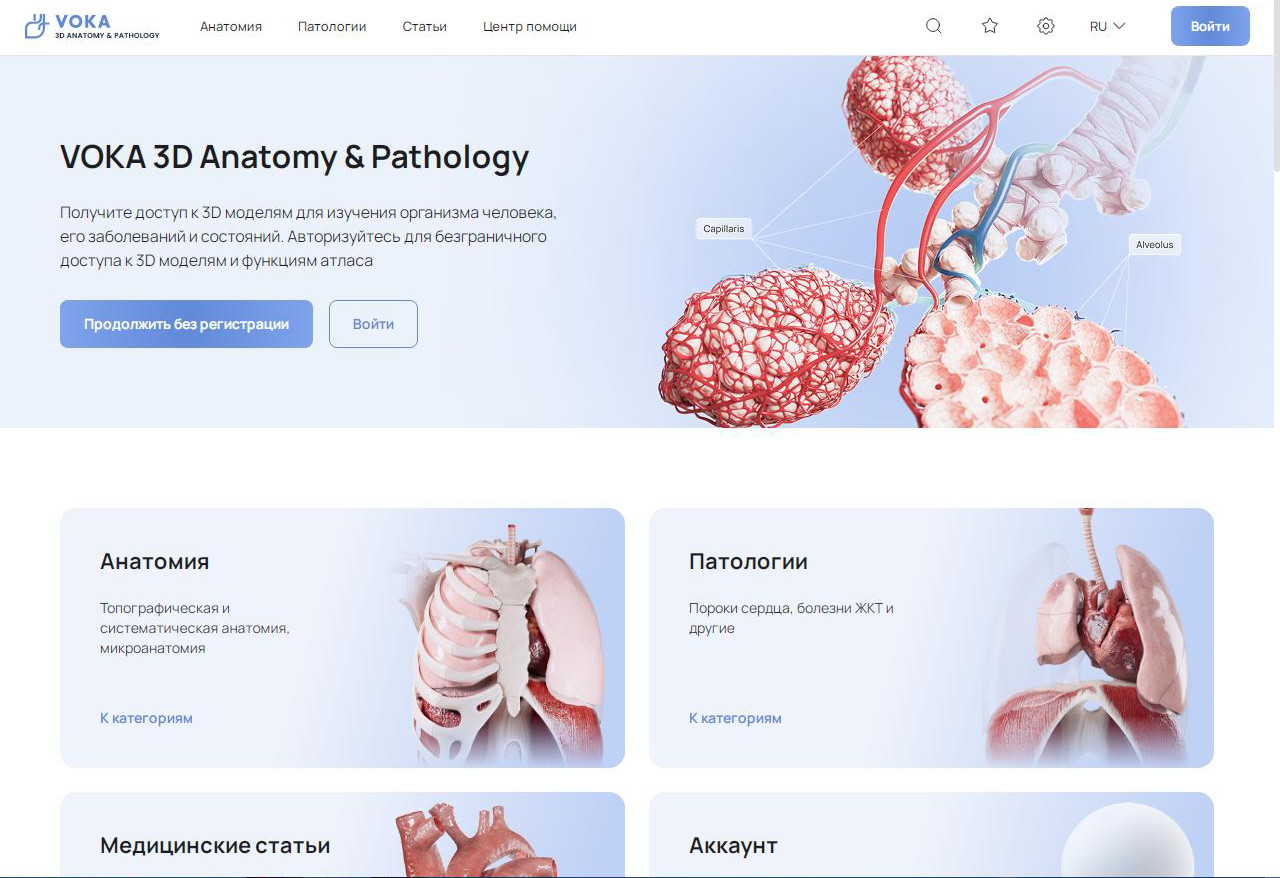The image size is (1280, 878).
Task: Go to the Статьи menu item
Action: pyautogui.click(x=425, y=27)
